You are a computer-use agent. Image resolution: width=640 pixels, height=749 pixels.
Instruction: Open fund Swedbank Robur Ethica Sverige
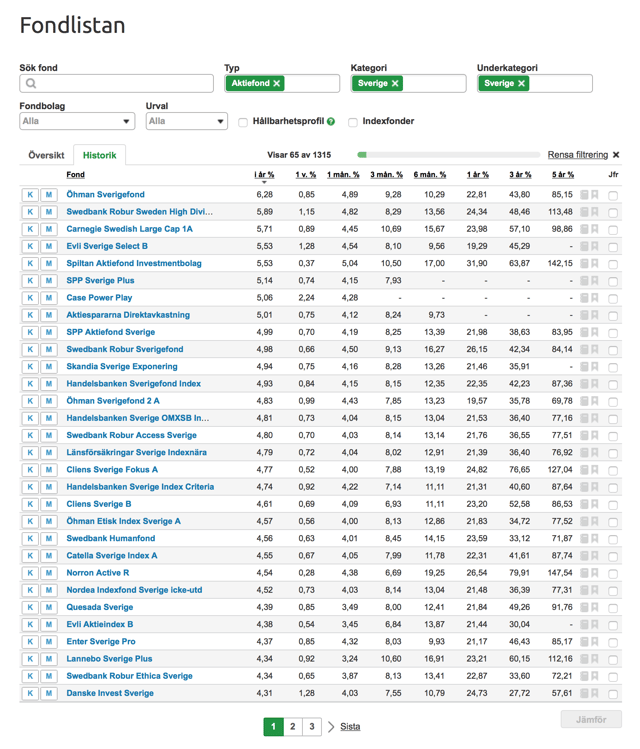click(129, 676)
